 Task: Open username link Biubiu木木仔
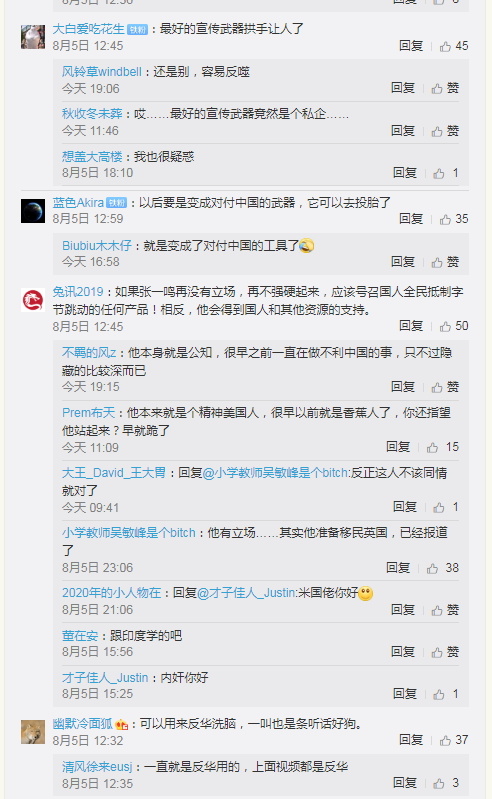[97, 246]
